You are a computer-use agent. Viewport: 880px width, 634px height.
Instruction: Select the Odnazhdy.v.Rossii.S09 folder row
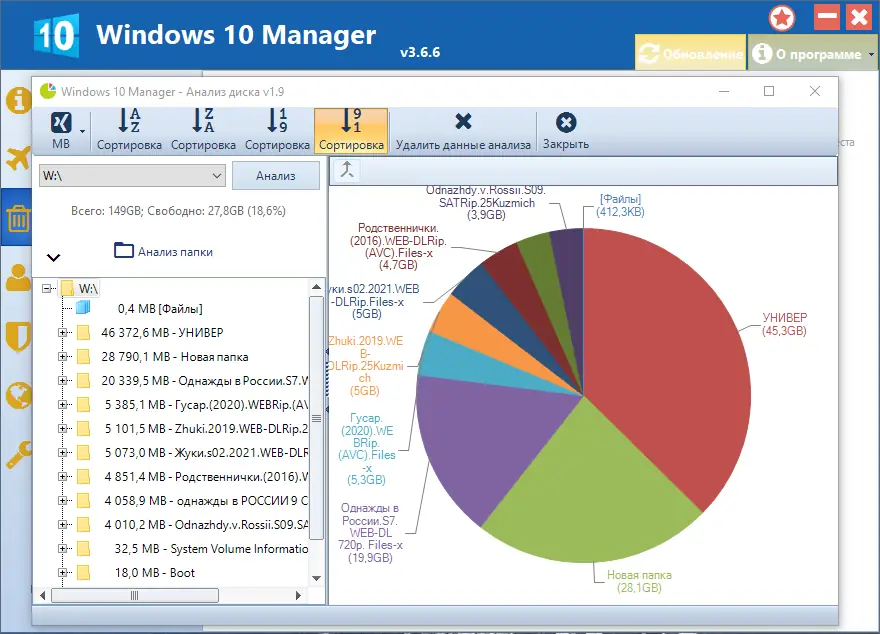point(206,525)
